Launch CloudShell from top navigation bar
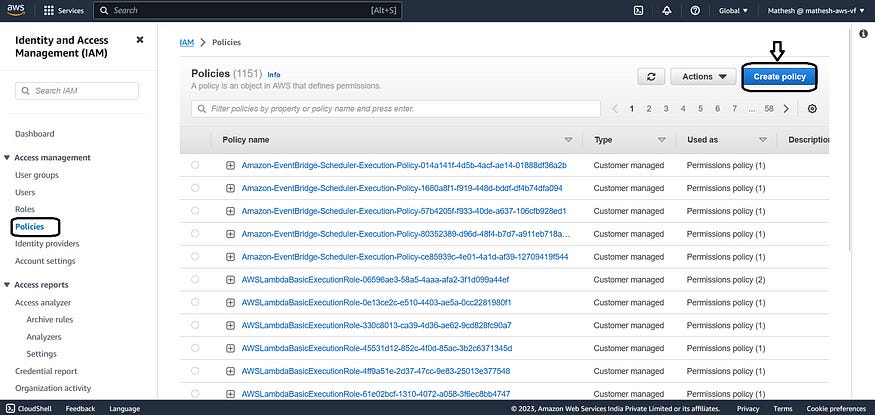Screen dimensions: 875x415 [638, 11]
